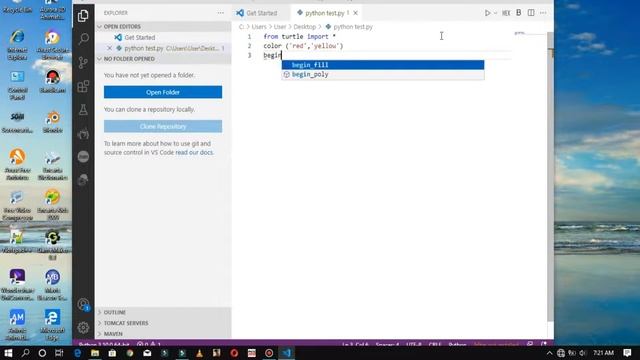Open the Testing flask view
Screen dimensions: 640x360
click(83, 109)
